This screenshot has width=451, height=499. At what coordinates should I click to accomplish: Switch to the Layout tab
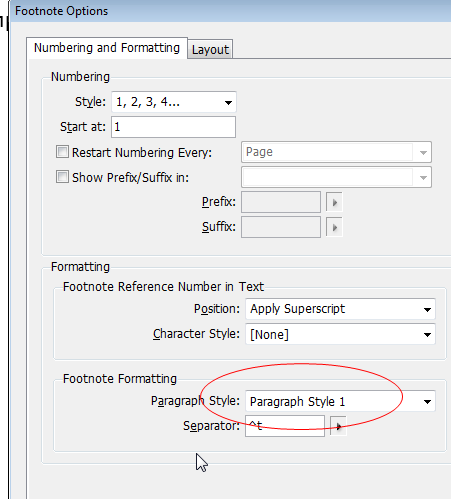click(210, 49)
